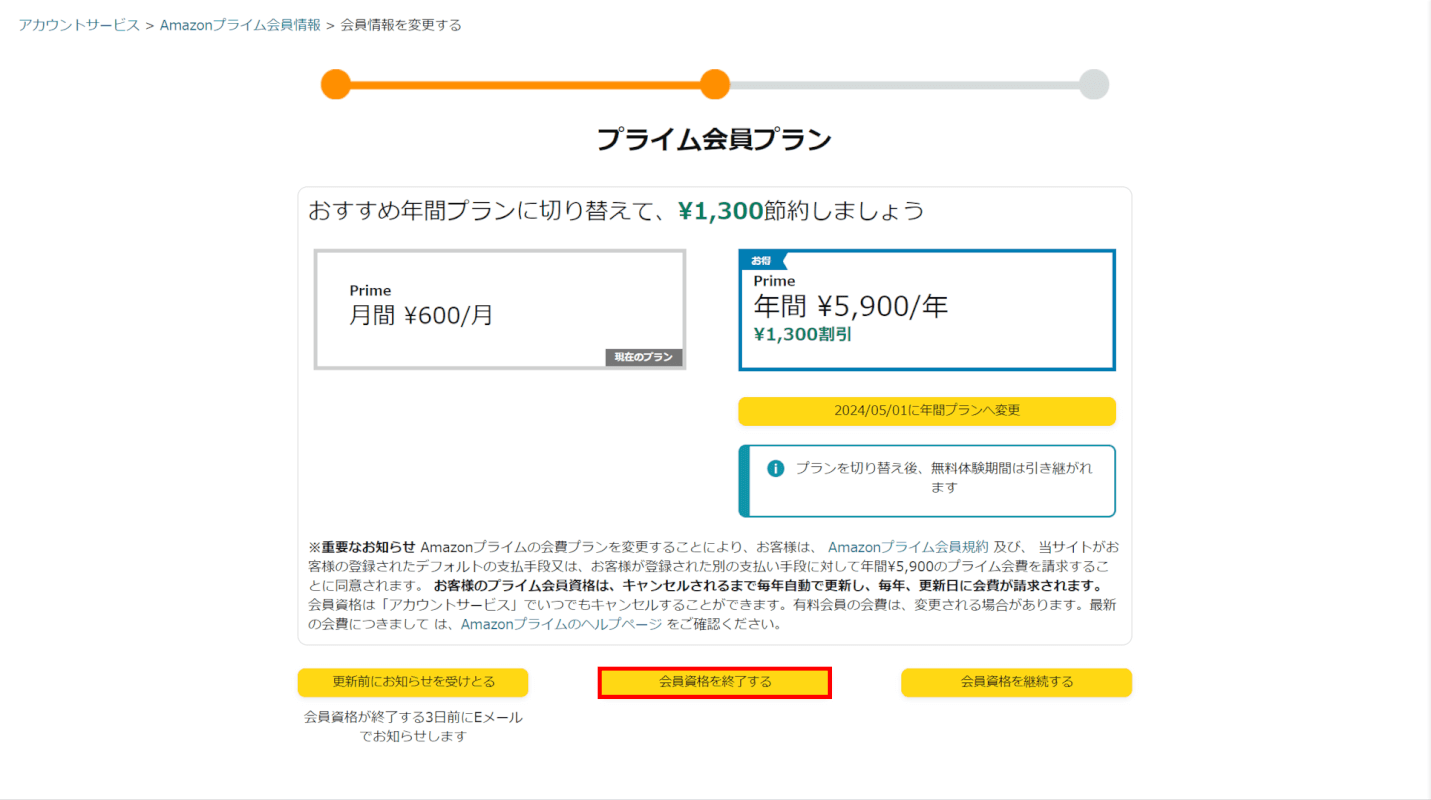This screenshot has height=800, width=1431.
Task: Select the monthly ¥600/月 Prime plan card
Action: [500, 309]
